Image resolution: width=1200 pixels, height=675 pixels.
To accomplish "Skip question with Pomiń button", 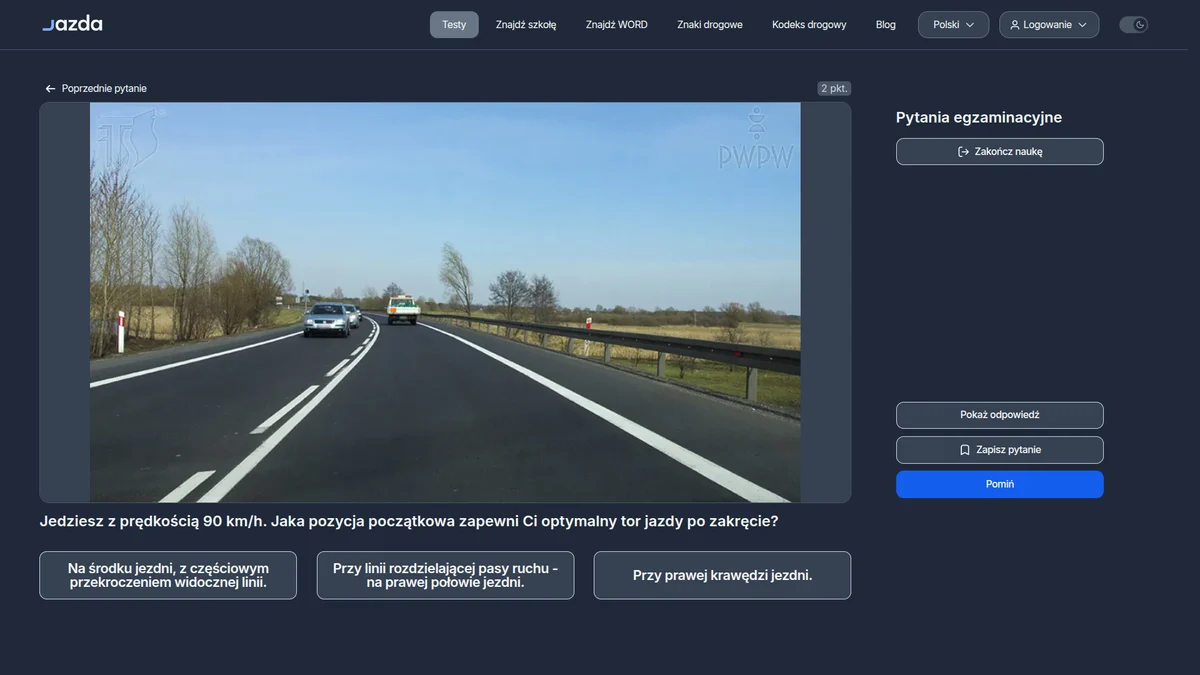I will (1000, 484).
